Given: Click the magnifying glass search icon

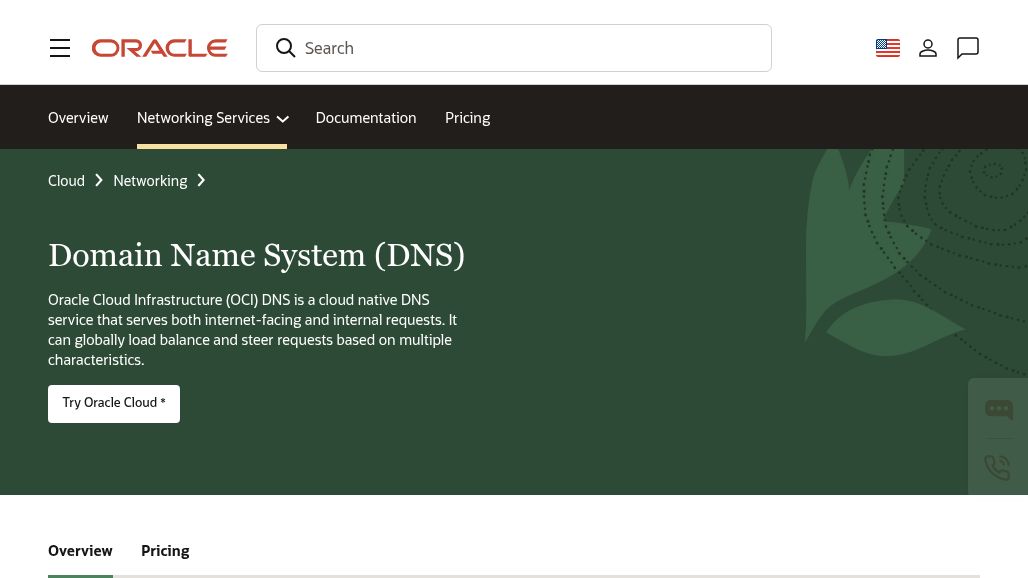Looking at the screenshot, I should 285,48.
